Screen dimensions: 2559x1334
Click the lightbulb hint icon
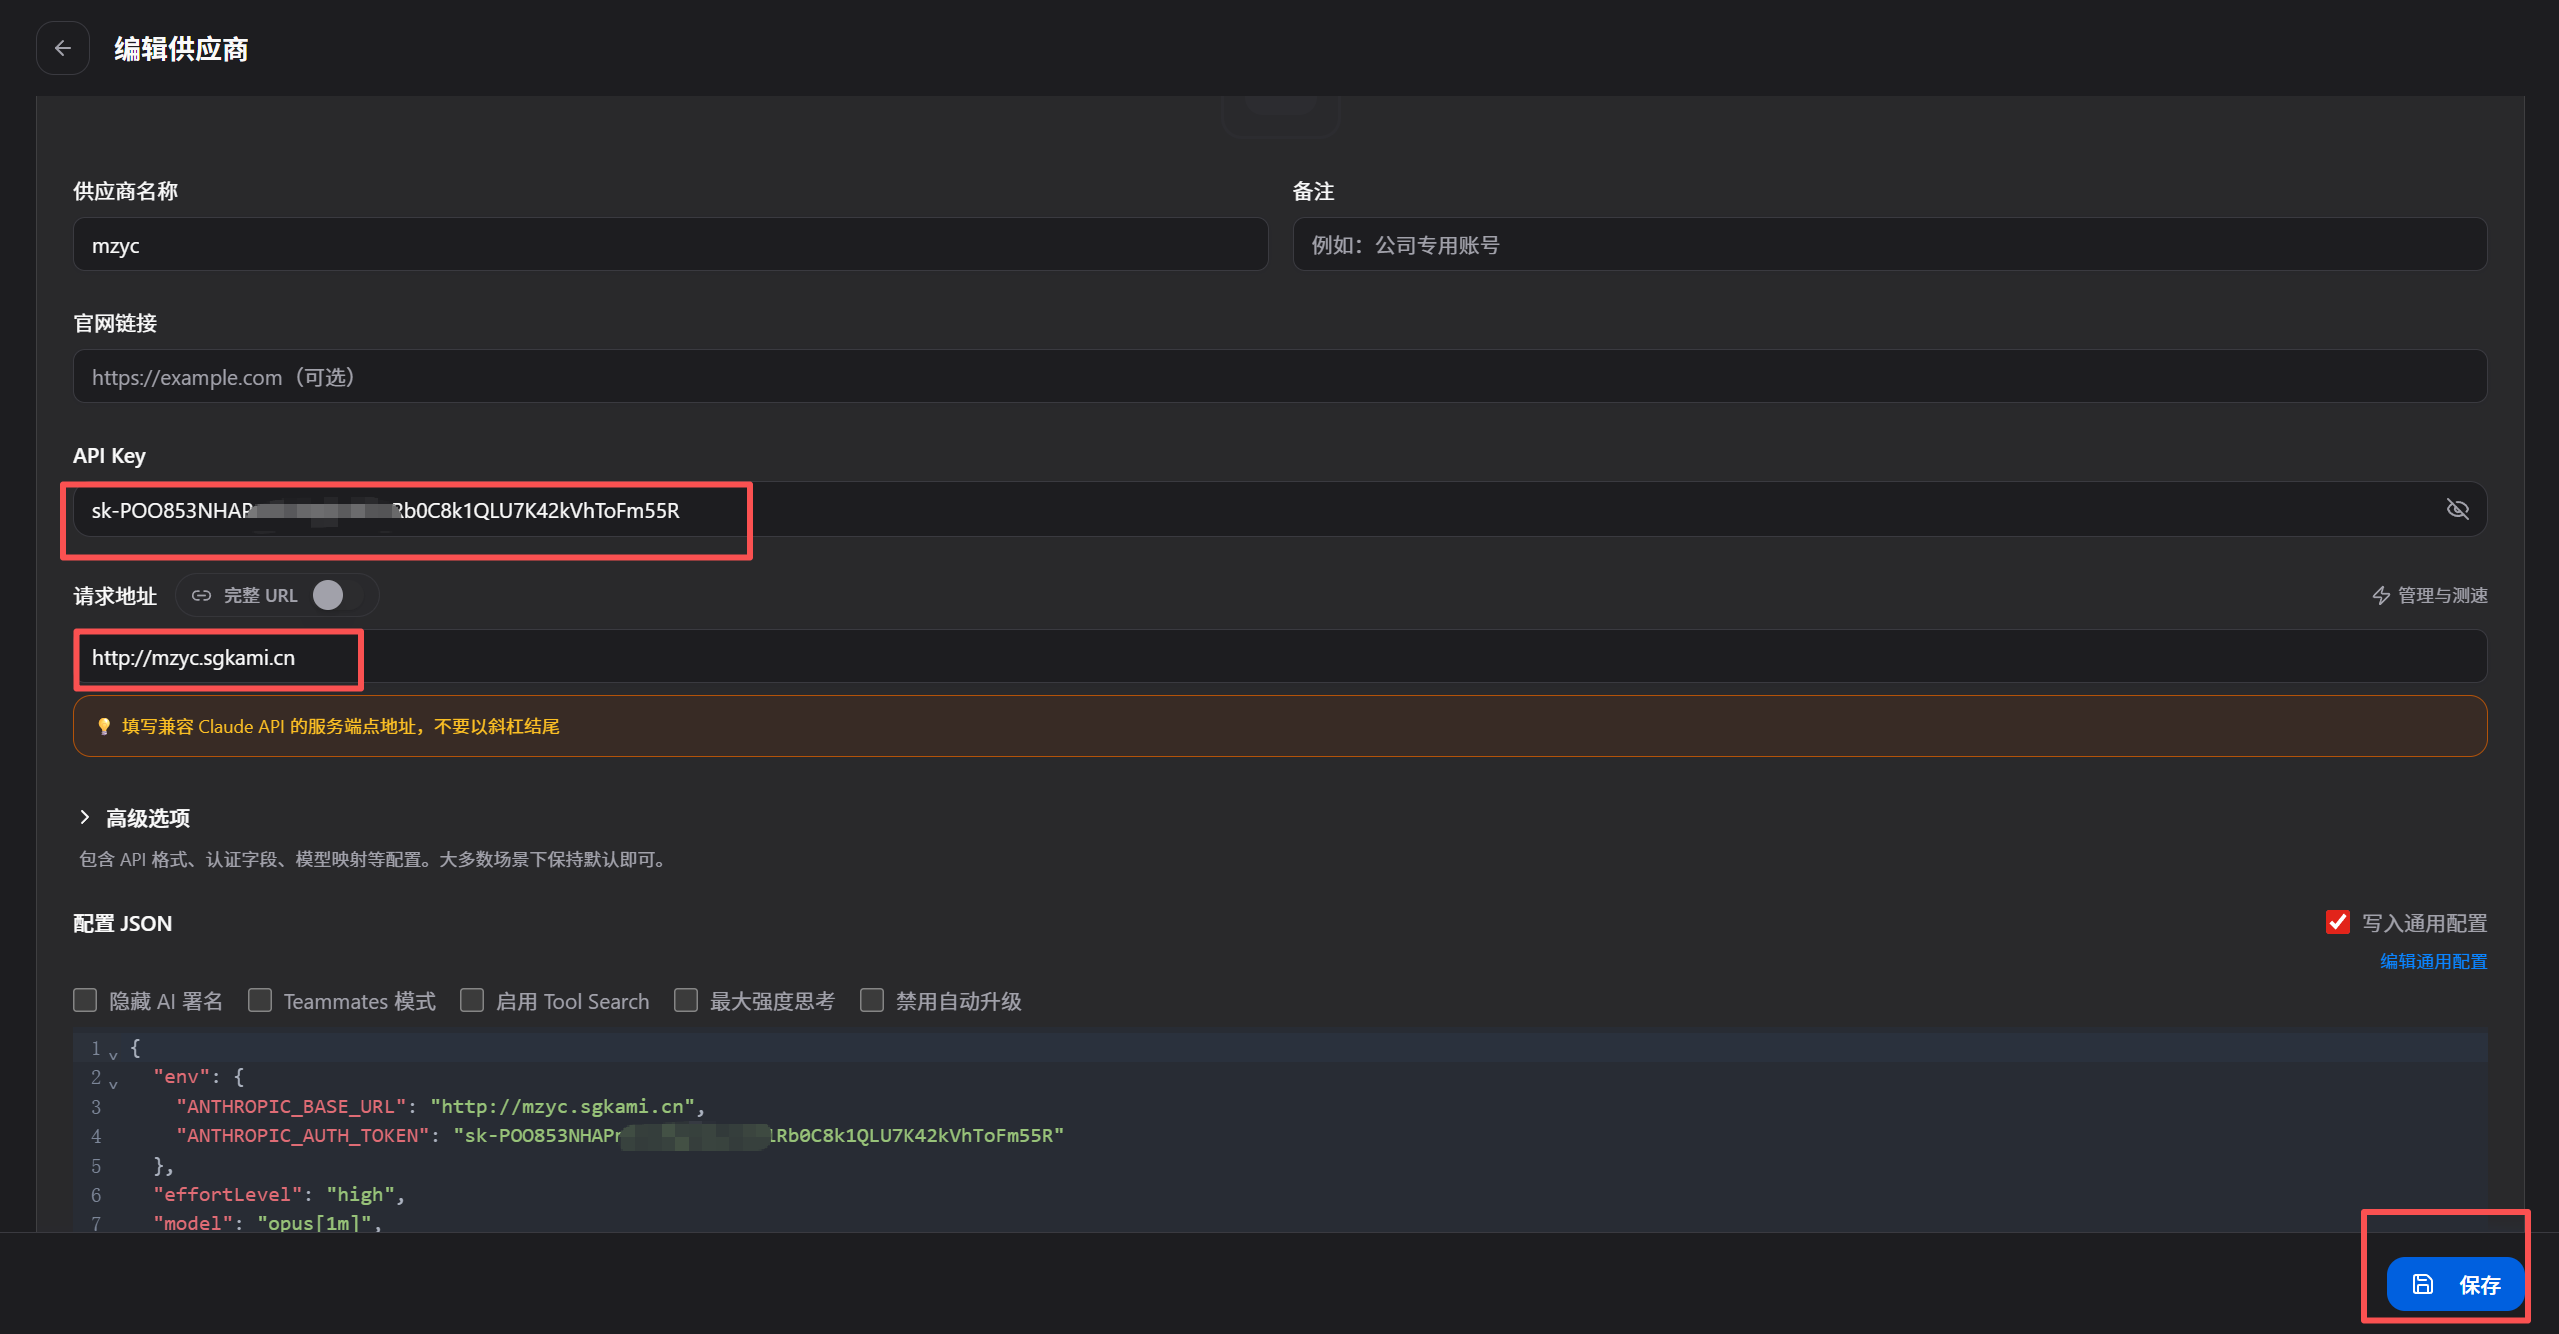[104, 726]
